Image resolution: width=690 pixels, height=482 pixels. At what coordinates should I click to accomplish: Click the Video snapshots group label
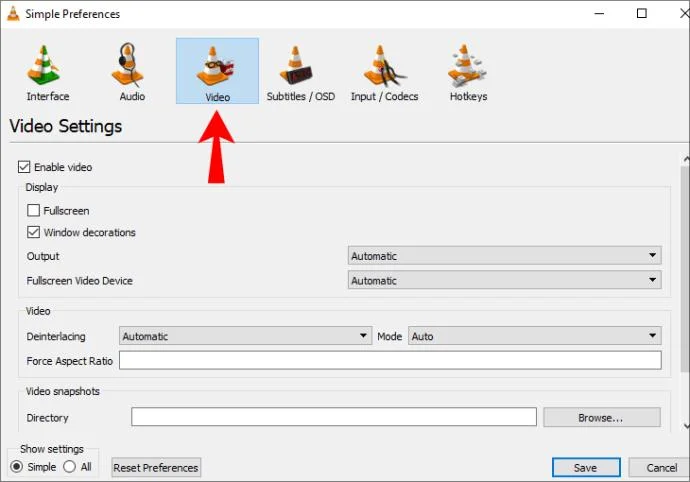pos(62,391)
